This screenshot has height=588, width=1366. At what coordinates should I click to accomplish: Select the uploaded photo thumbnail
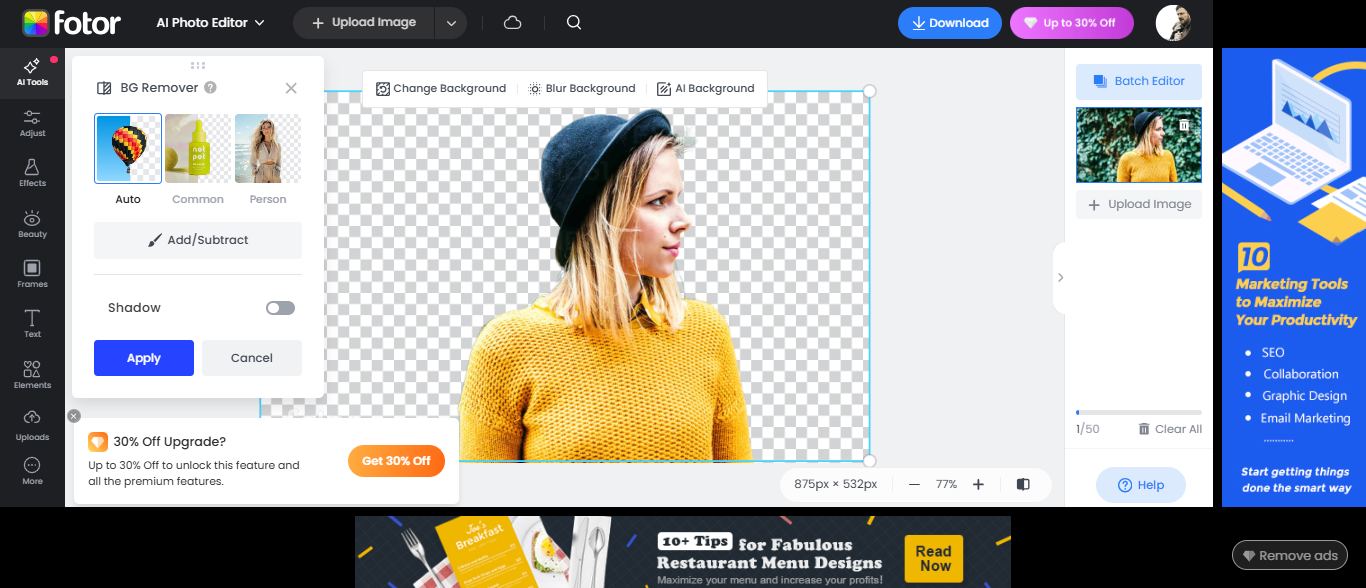tap(1139, 145)
